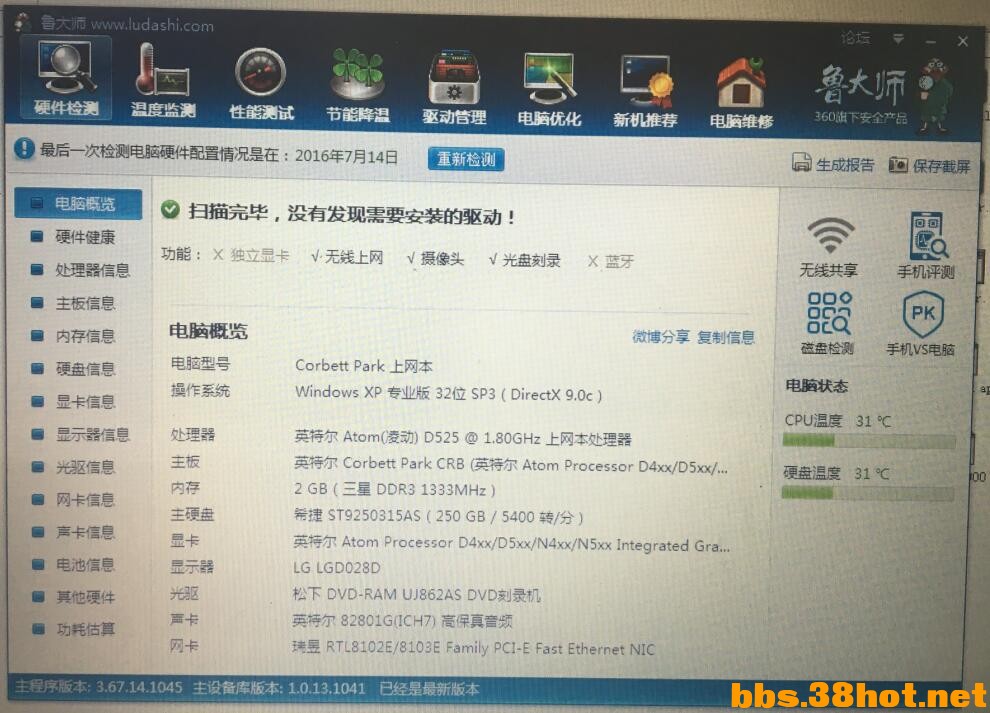Click the 蓝牙 feature label
Screen dimensions: 990x713
point(619,261)
